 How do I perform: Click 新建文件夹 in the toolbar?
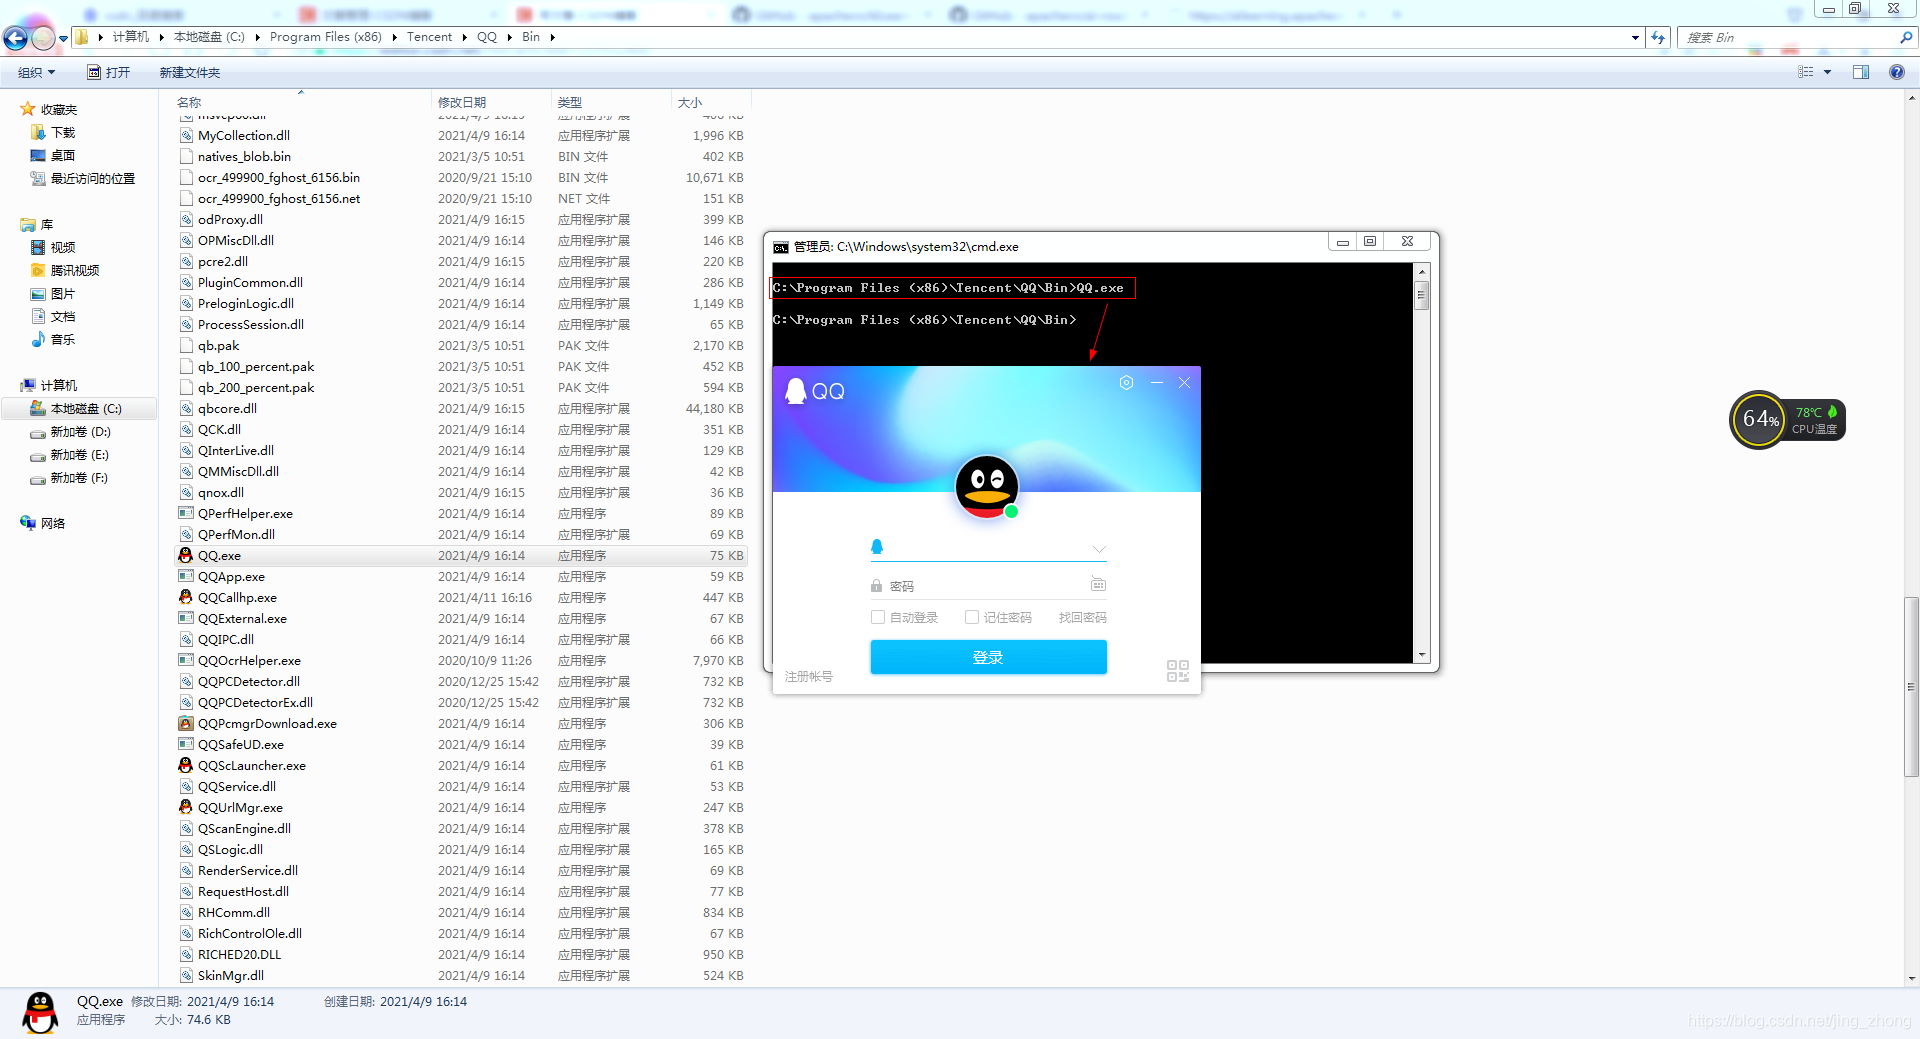pyautogui.click(x=190, y=72)
